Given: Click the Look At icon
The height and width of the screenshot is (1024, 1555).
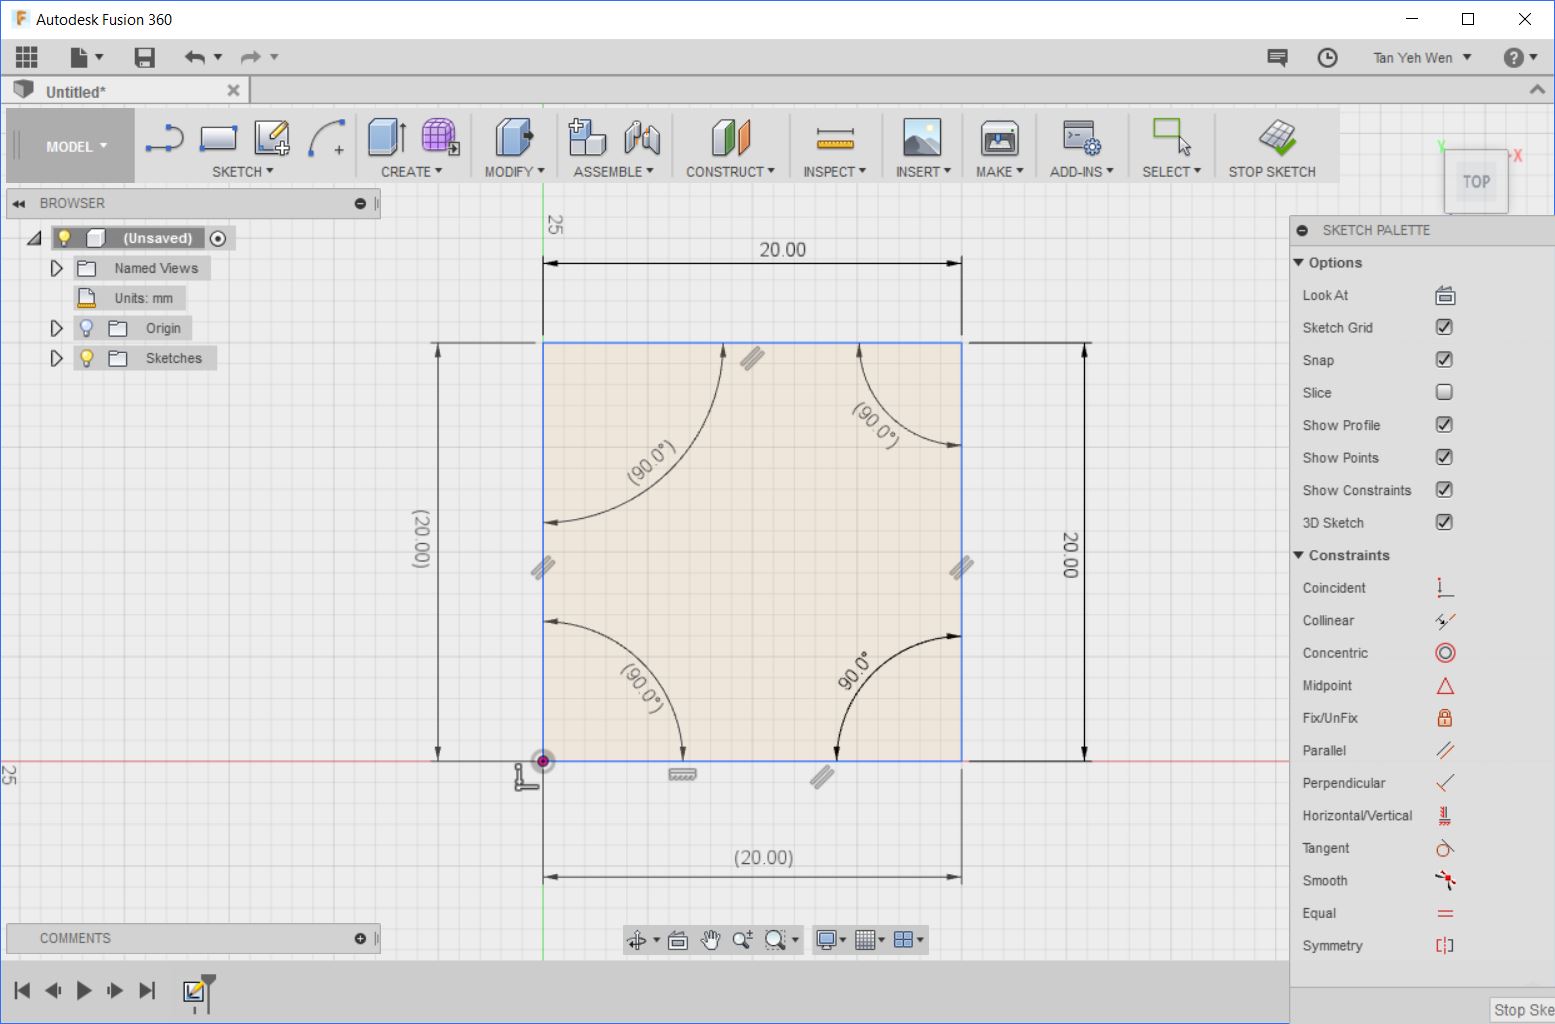Looking at the screenshot, I should [1445, 295].
